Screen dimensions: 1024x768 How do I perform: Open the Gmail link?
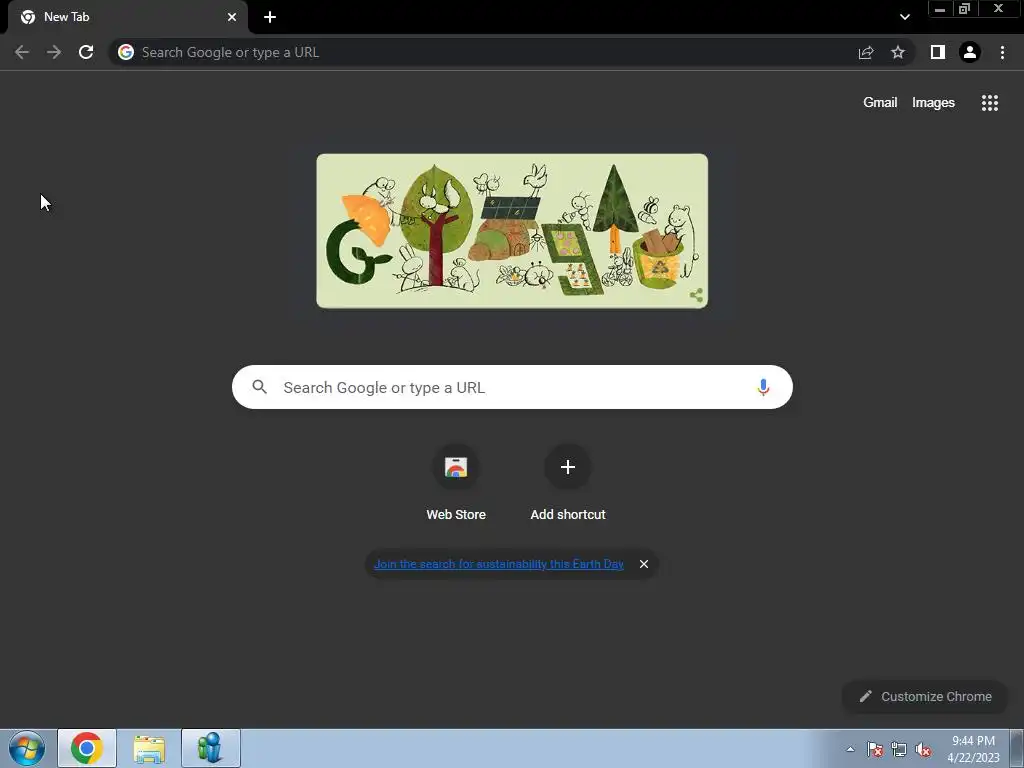tap(880, 103)
